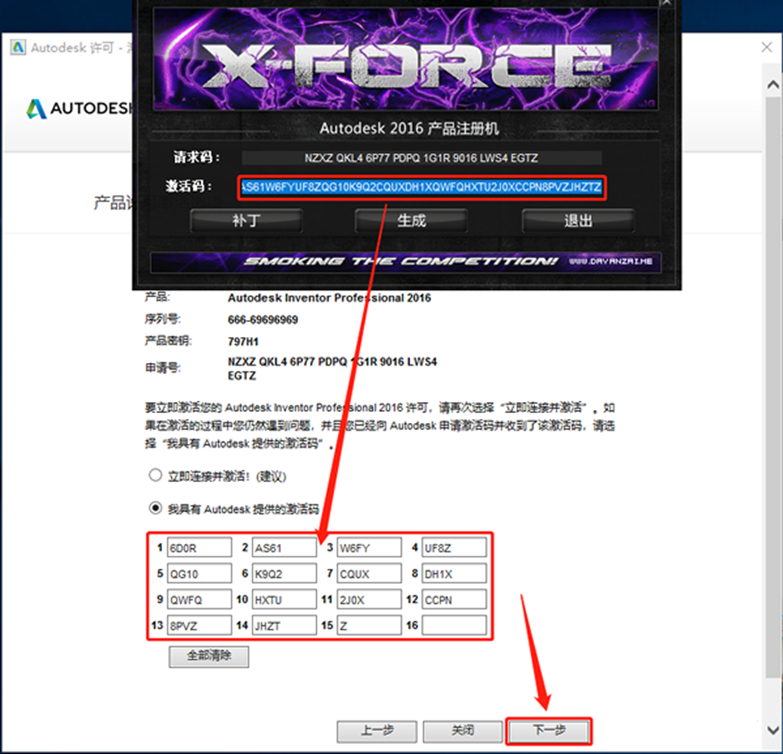Click activation code box 11 containing 2J0X
Viewport: 783px width, 754px height.
pyautogui.click(x=369, y=599)
